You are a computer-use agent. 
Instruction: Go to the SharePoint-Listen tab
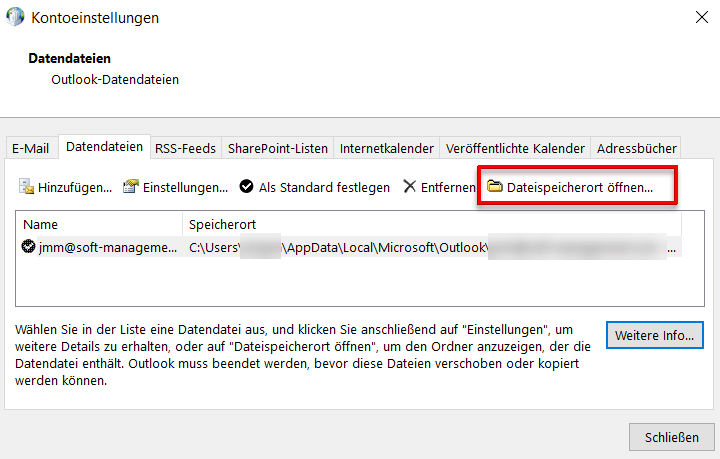(x=278, y=148)
